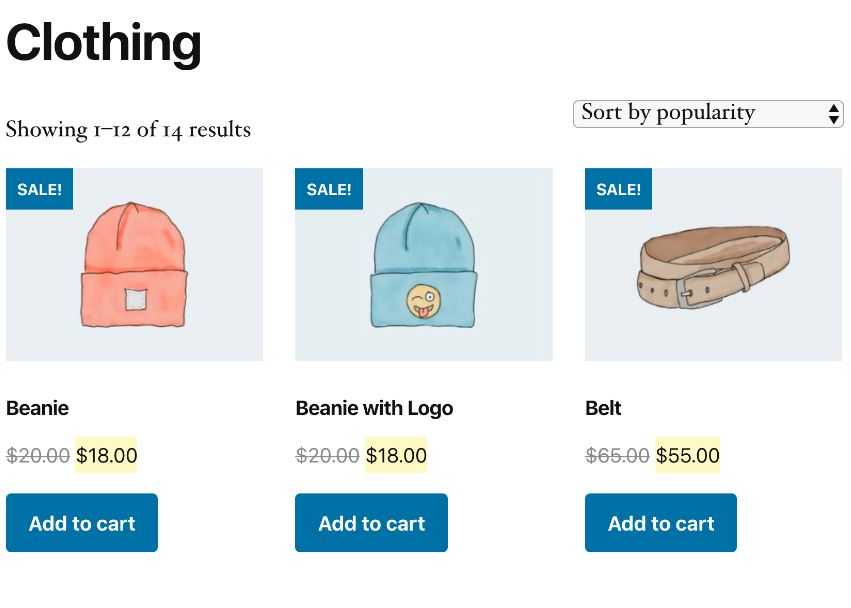
Task: Add Beanie with Logo to cart
Action: (371, 523)
